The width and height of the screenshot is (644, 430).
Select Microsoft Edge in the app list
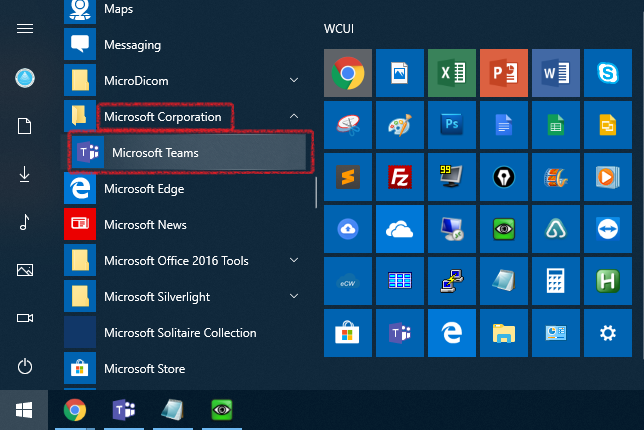click(186, 189)
